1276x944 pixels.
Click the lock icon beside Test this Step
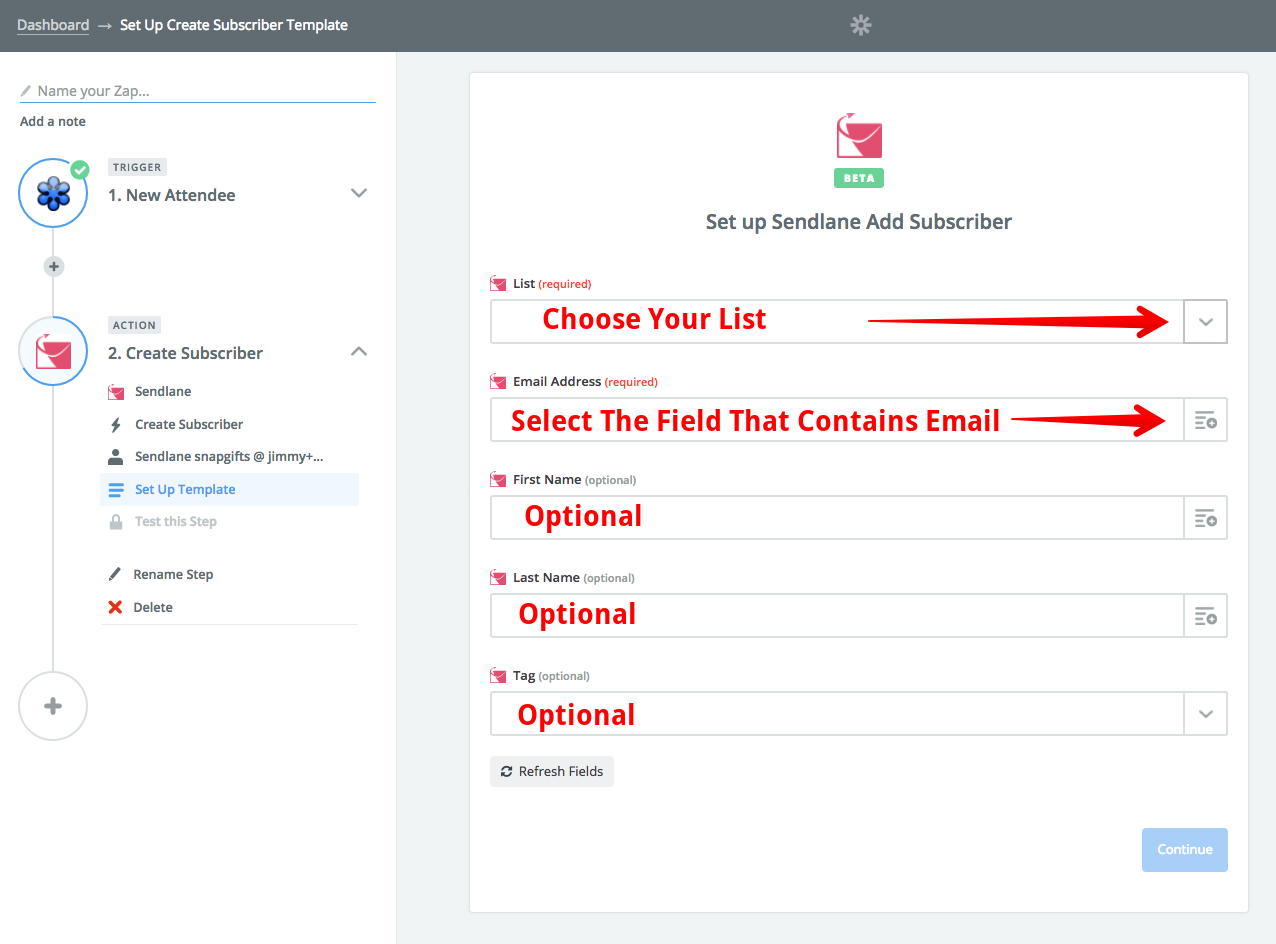click(116, 521)
